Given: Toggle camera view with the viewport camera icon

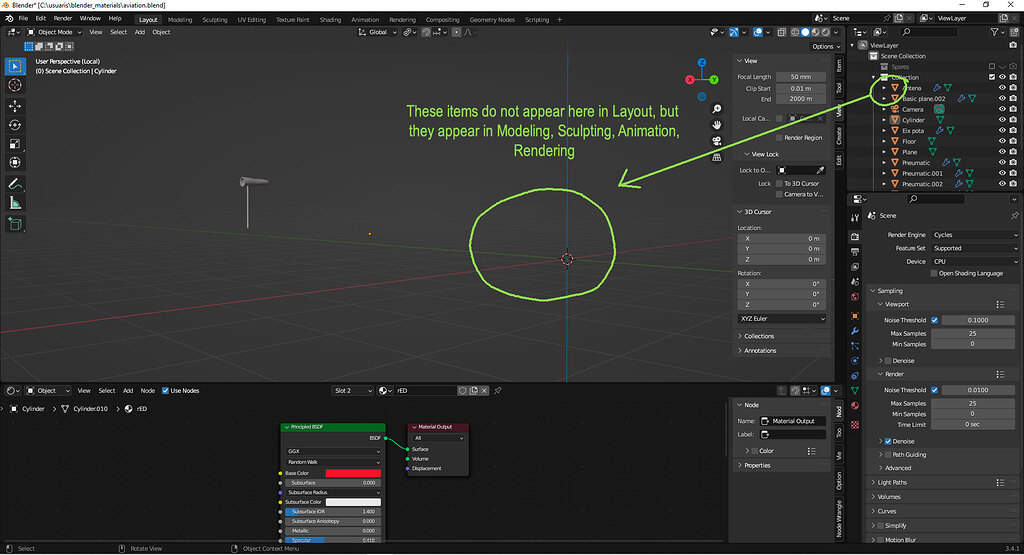Looking at the screenshot, I should (x=717, y=140).
